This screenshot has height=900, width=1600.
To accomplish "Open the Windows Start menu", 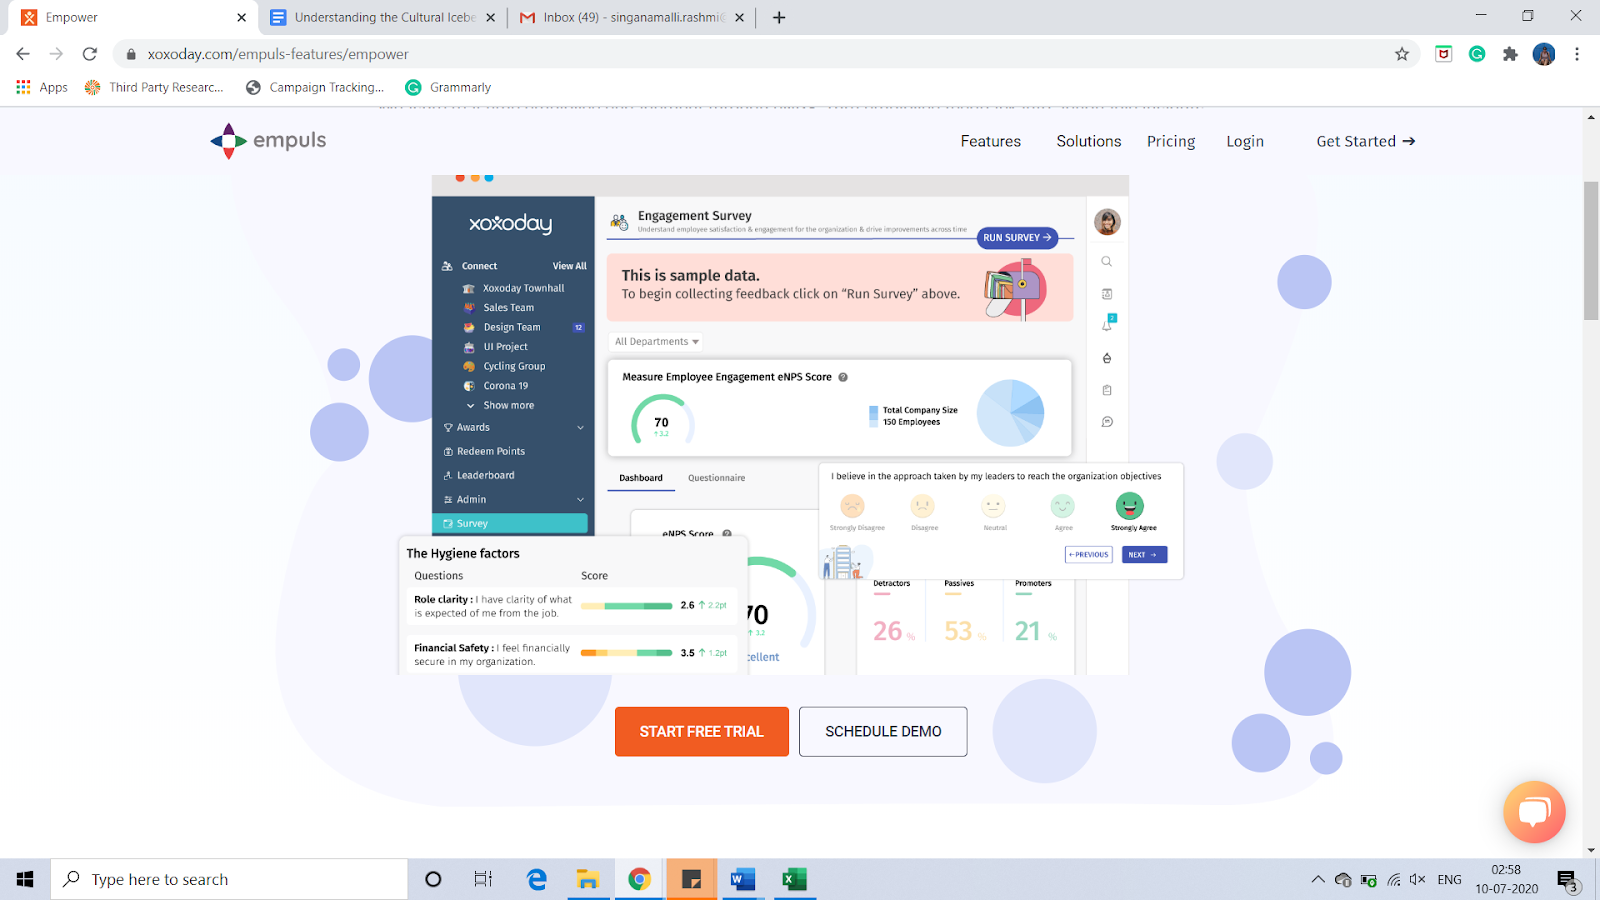I will click(25, 879).
